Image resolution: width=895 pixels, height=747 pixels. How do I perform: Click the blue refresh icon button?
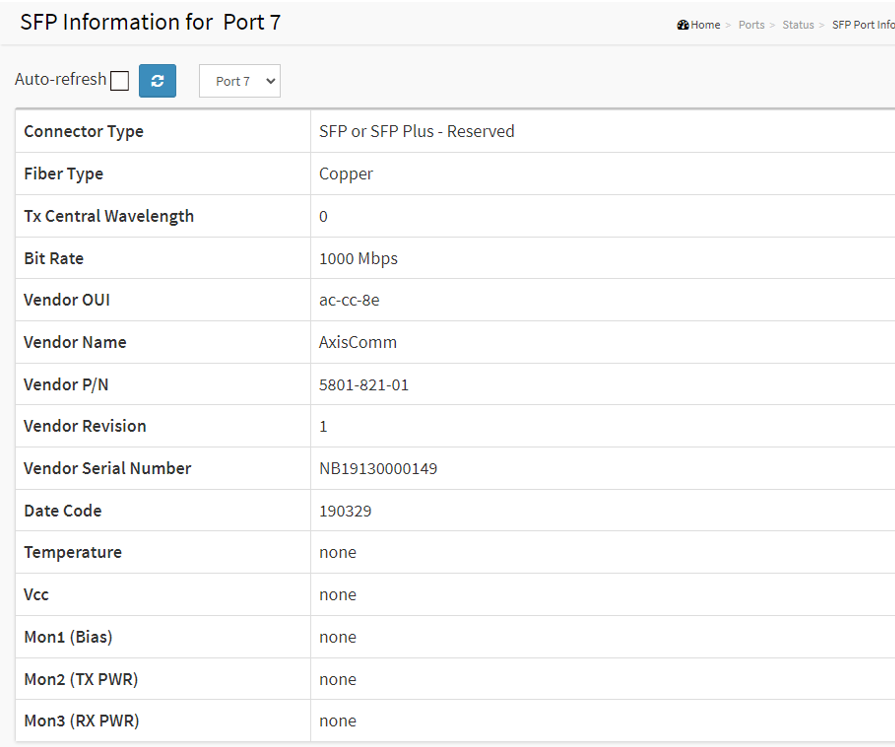click(158, 81)
